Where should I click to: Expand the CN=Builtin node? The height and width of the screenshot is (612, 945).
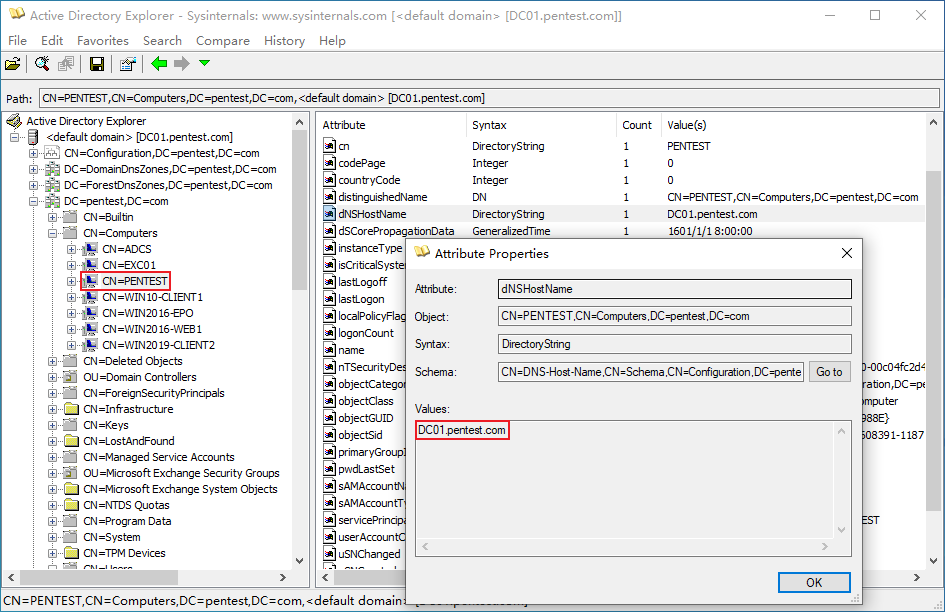click(x=52, y=217)
